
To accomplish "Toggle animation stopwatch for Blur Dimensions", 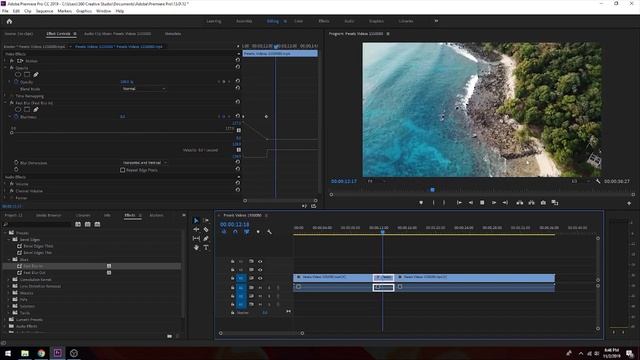I will [x=16, y=162].
